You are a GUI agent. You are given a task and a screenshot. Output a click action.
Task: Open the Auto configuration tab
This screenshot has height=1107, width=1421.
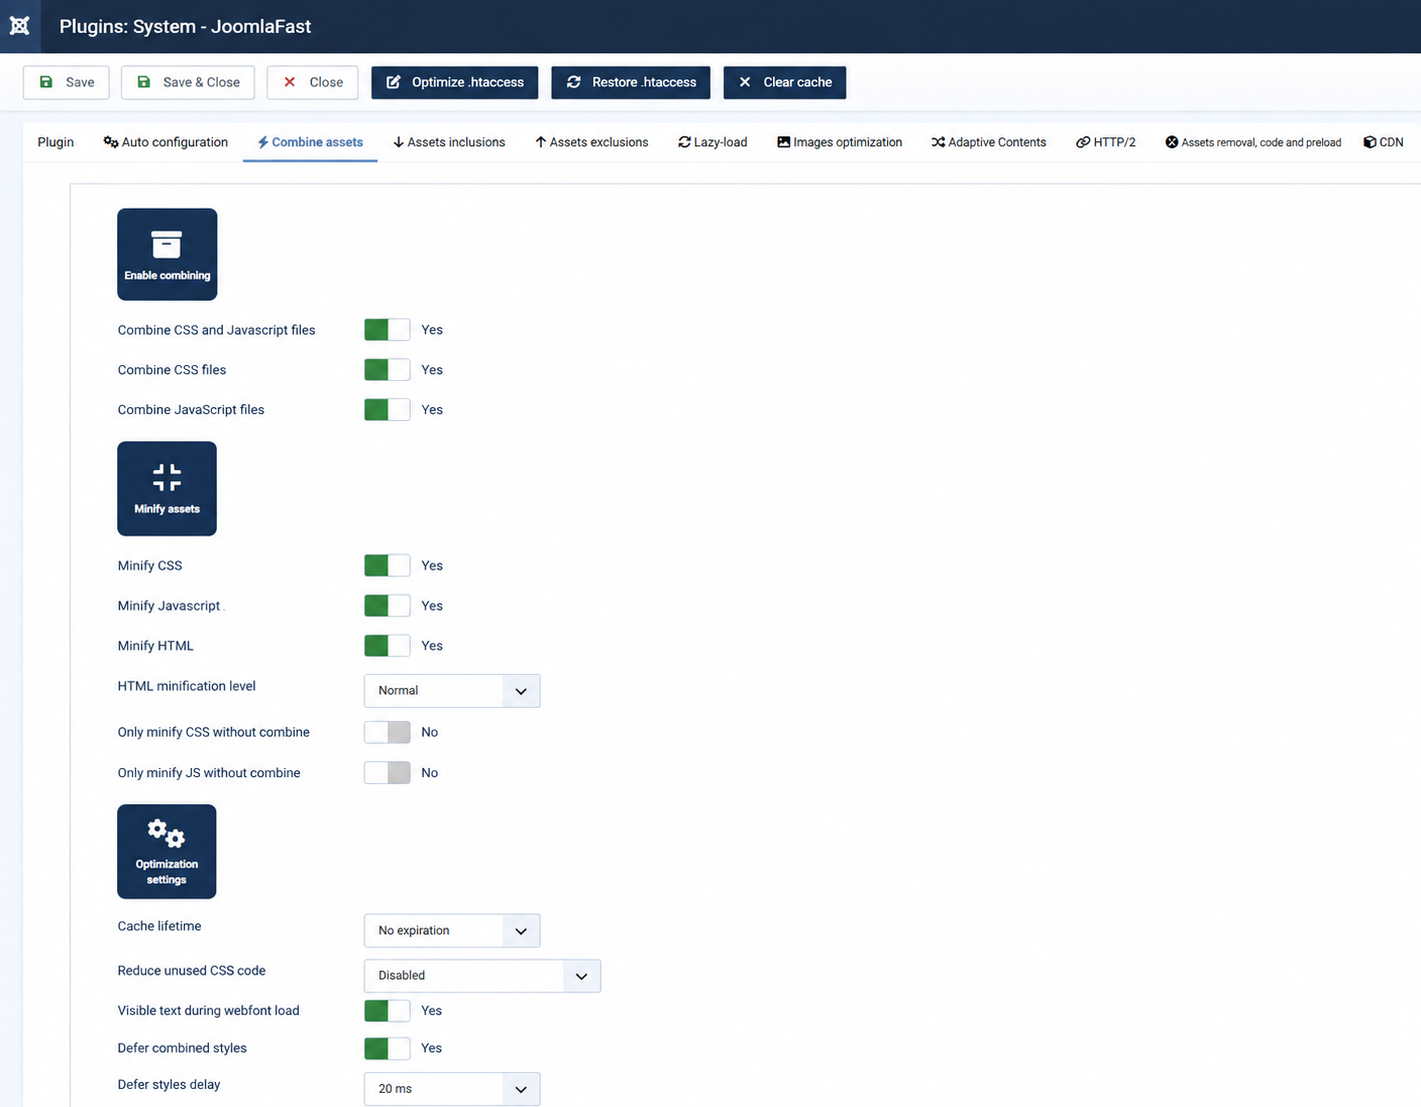coord(166,142)
